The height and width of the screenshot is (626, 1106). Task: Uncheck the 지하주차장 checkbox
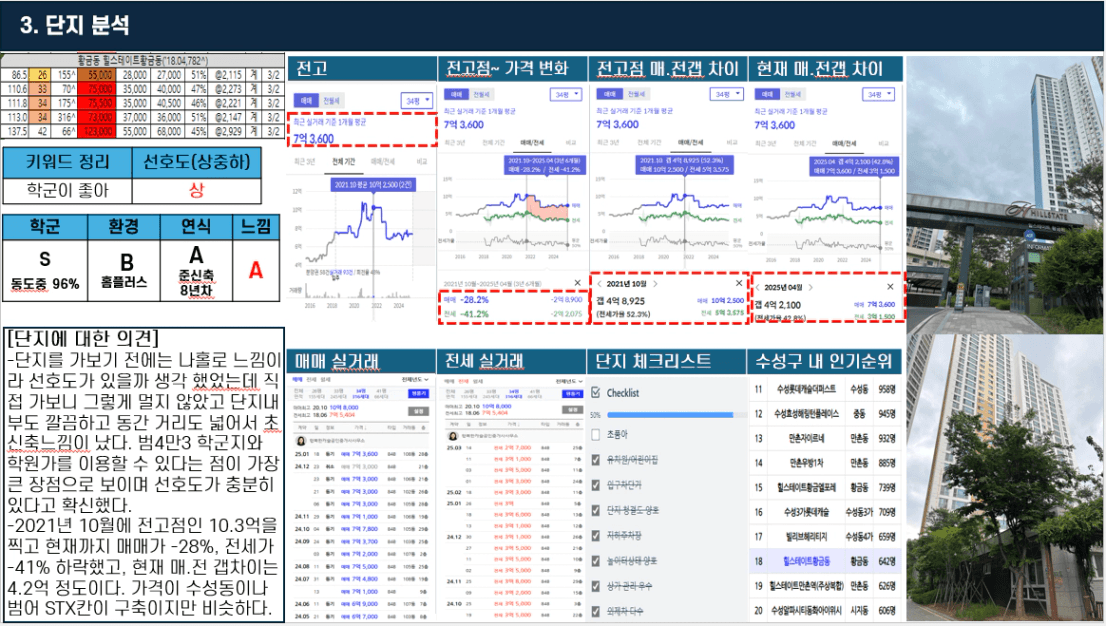pos(596,536)
